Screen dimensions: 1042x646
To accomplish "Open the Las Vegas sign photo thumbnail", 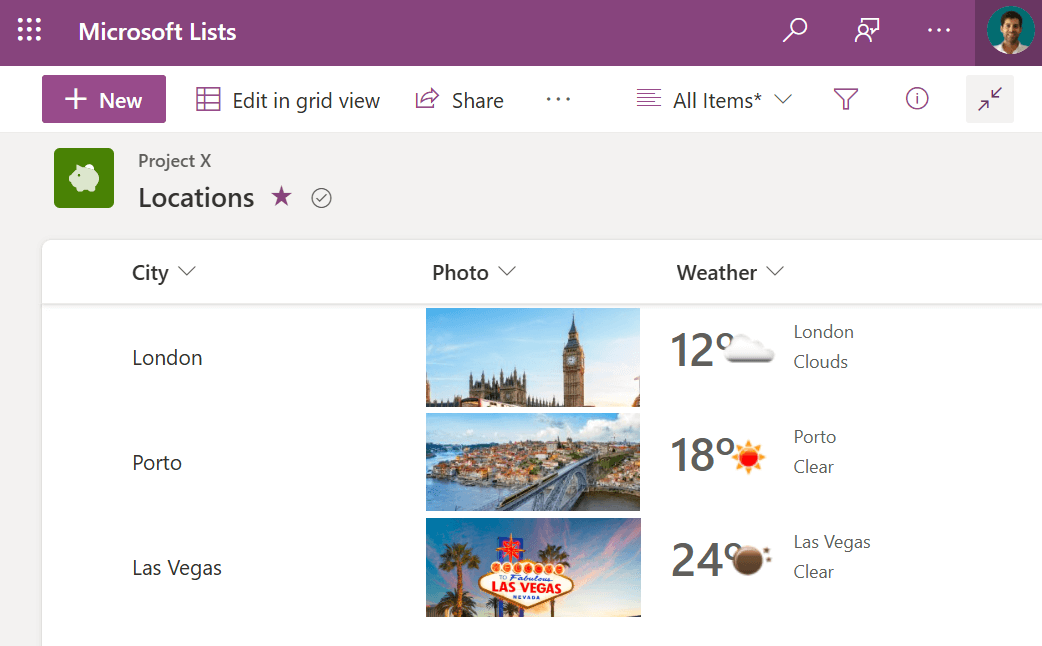I will (533, 567).
